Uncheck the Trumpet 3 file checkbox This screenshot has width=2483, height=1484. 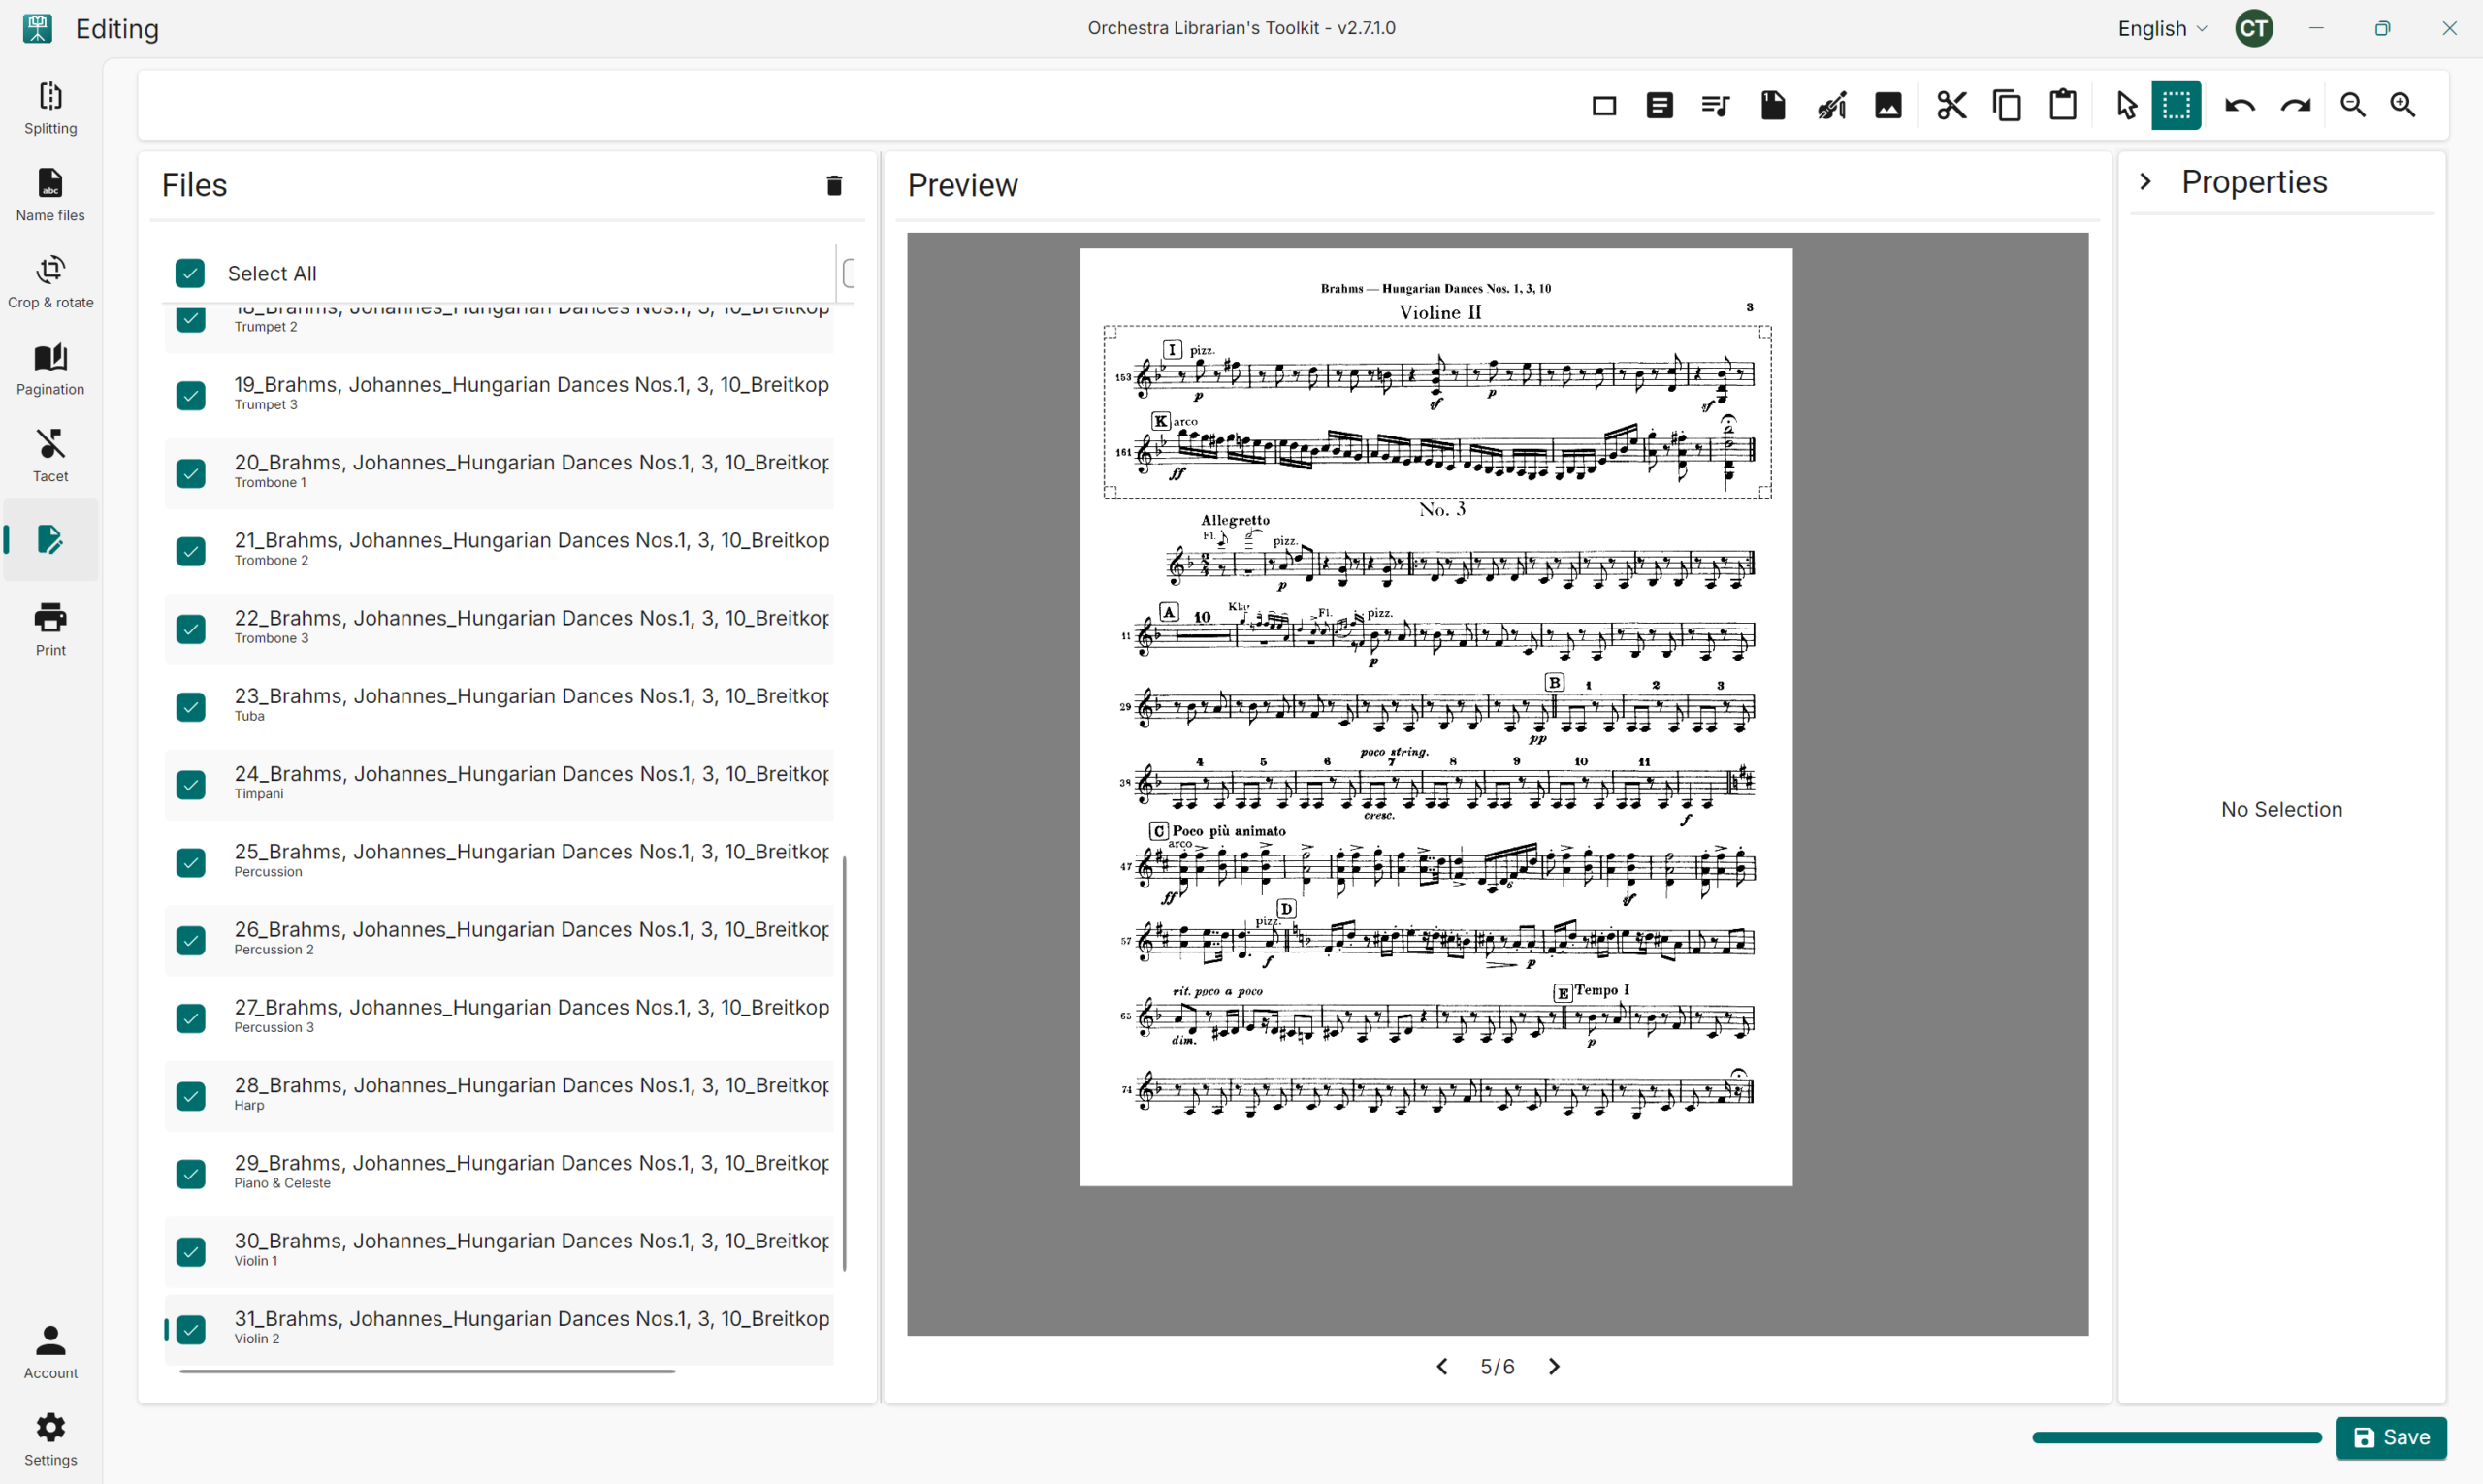tap(190, 396)
